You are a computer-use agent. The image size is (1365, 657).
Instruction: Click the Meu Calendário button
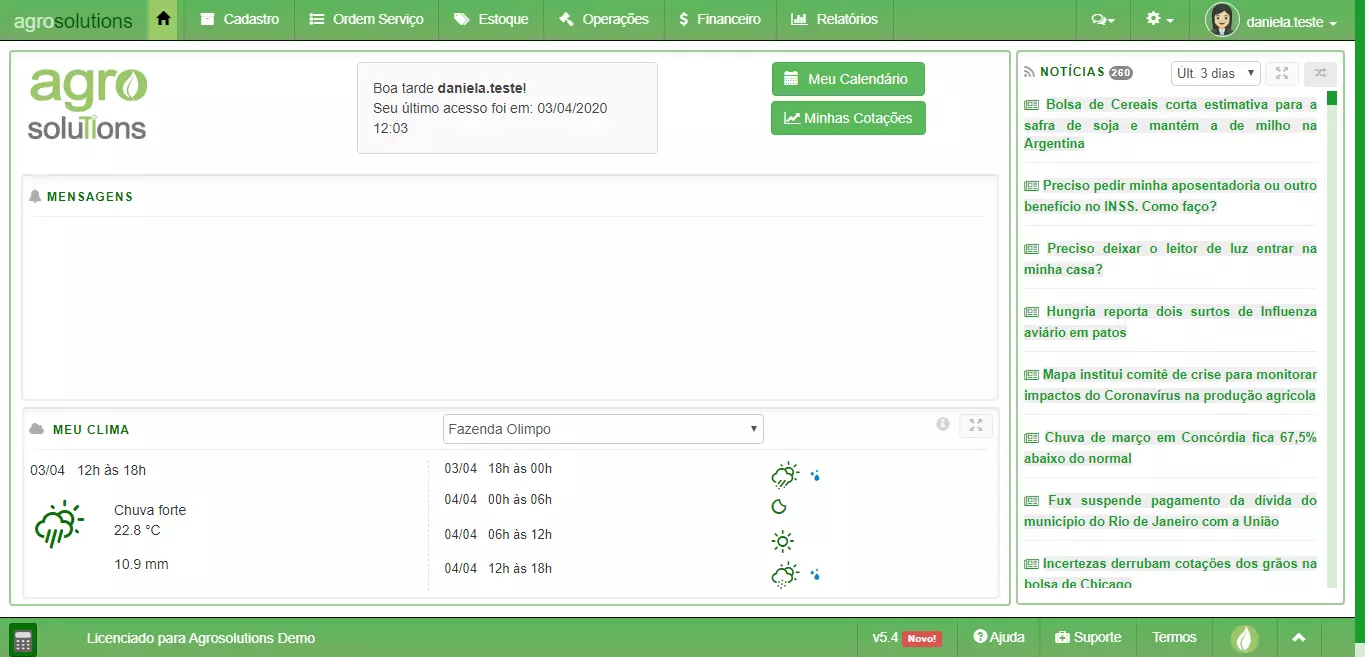pyautogui.click(x=847, y=79)
